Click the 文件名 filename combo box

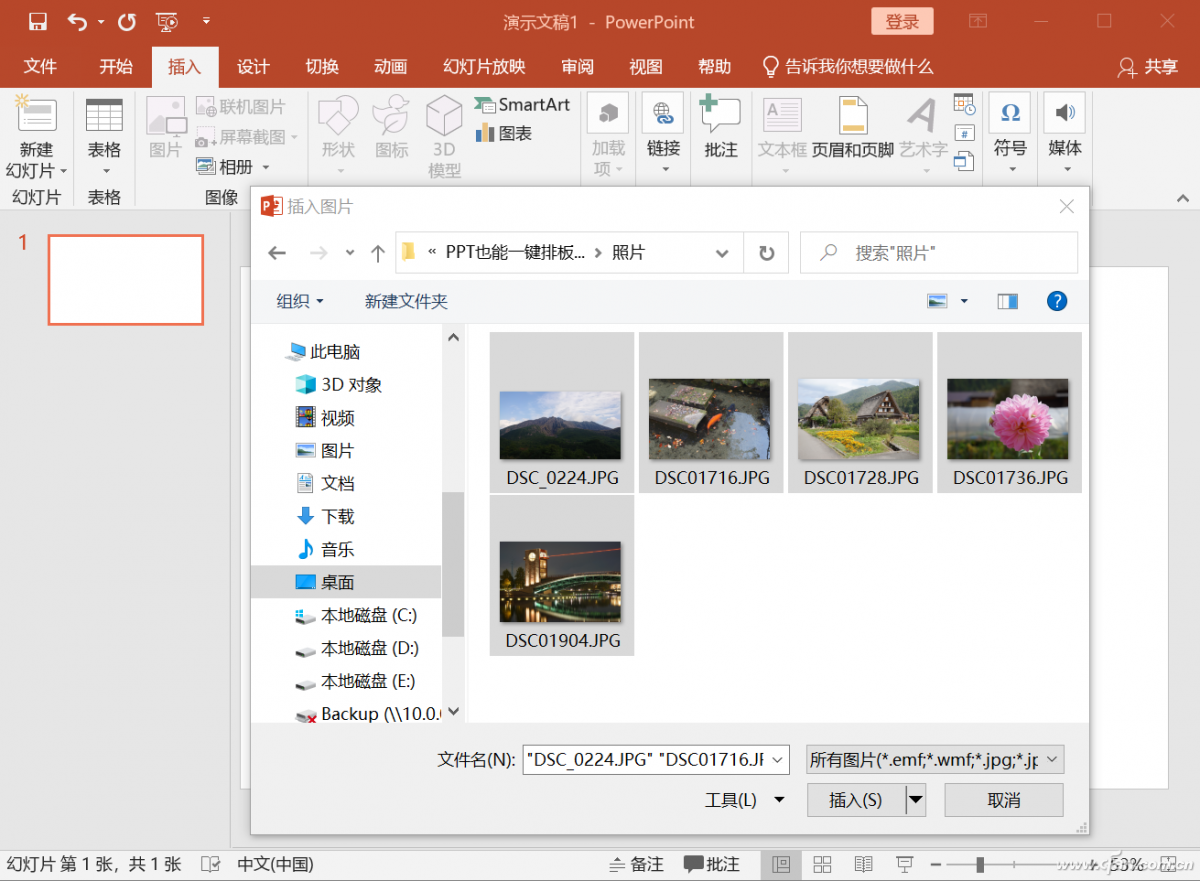point(656,759)
